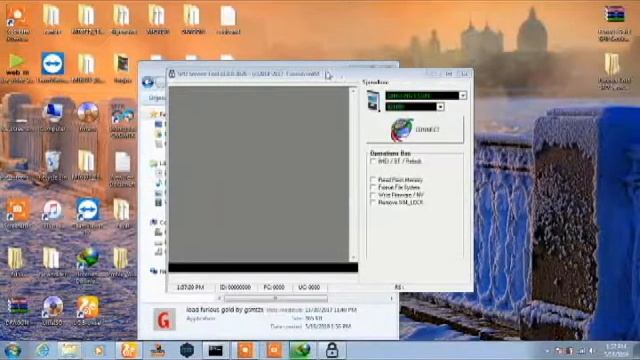640x360 pixels.
Task: Click the 'ID: 00000000' status field
Action: pyautogui.click(x=236, y=287)
